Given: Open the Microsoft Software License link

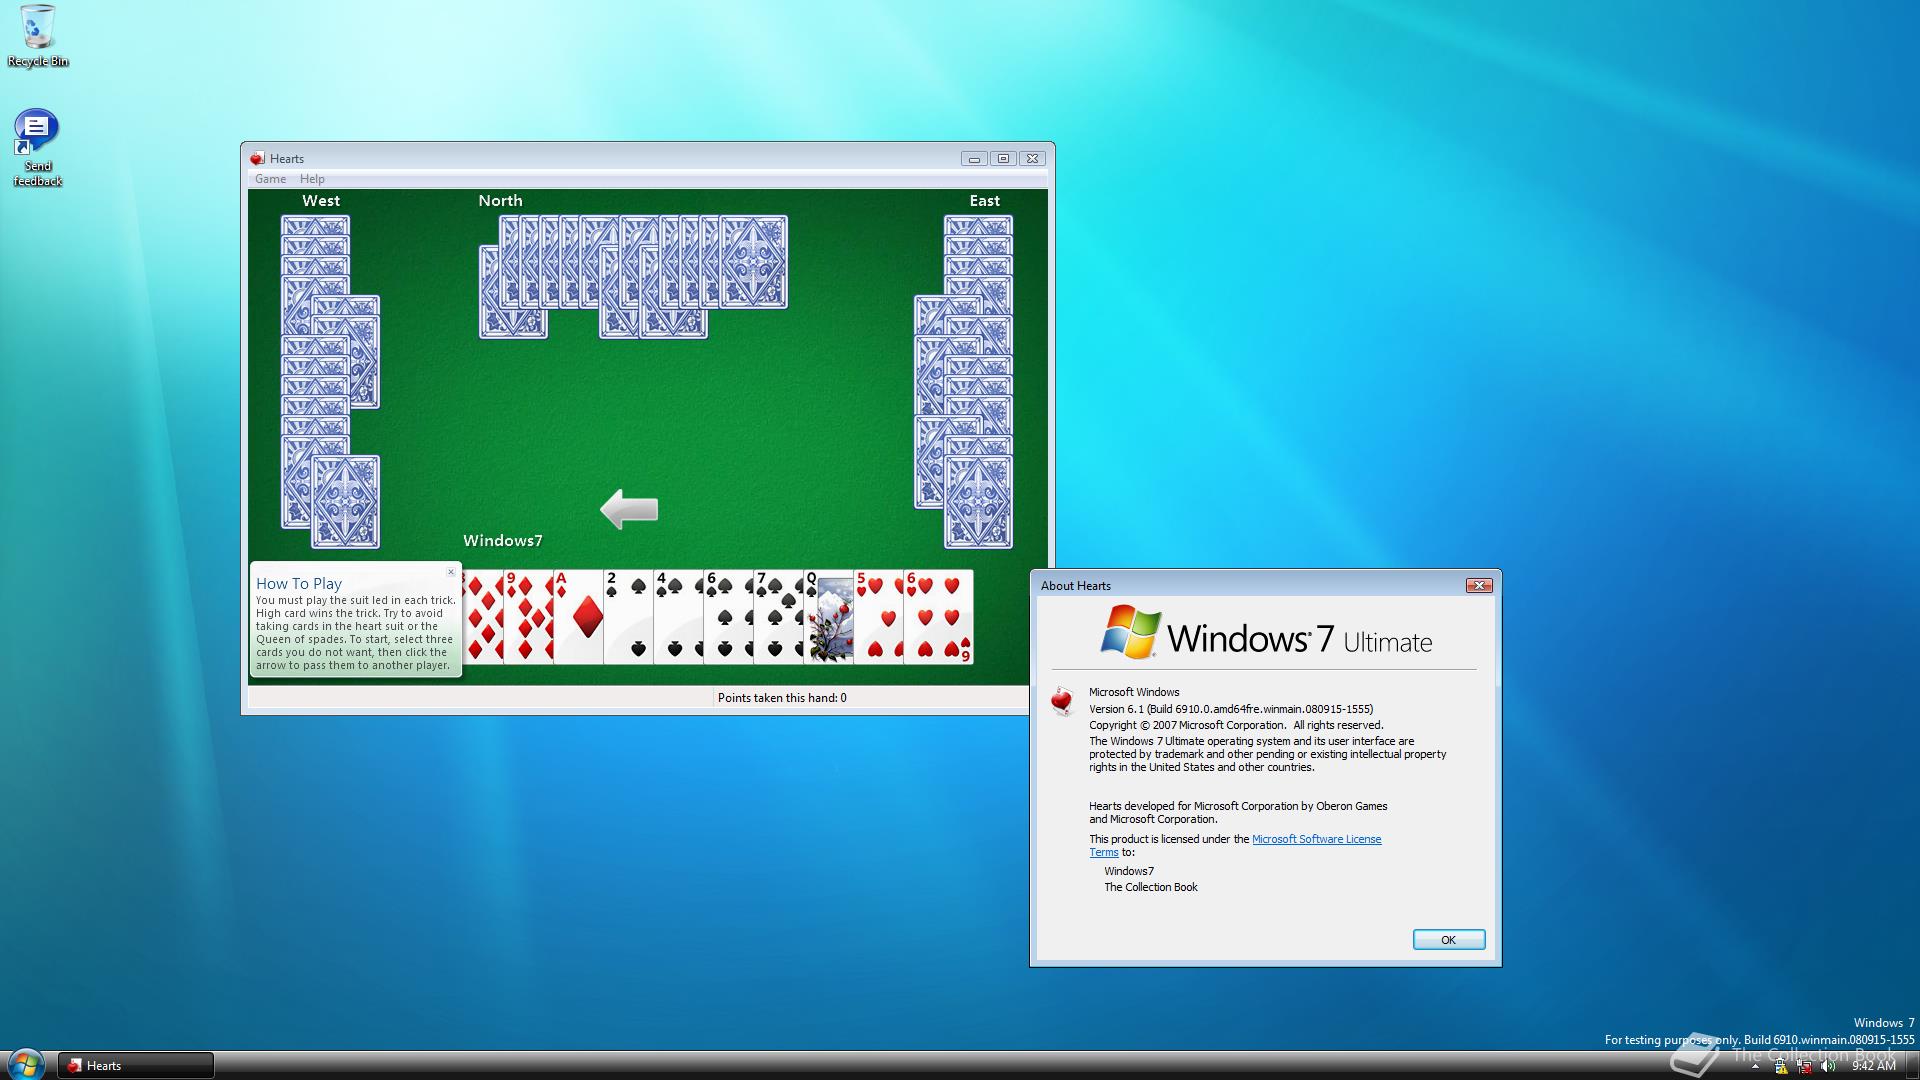Looking at the screenshot, I should click(x=1316, y=839).
